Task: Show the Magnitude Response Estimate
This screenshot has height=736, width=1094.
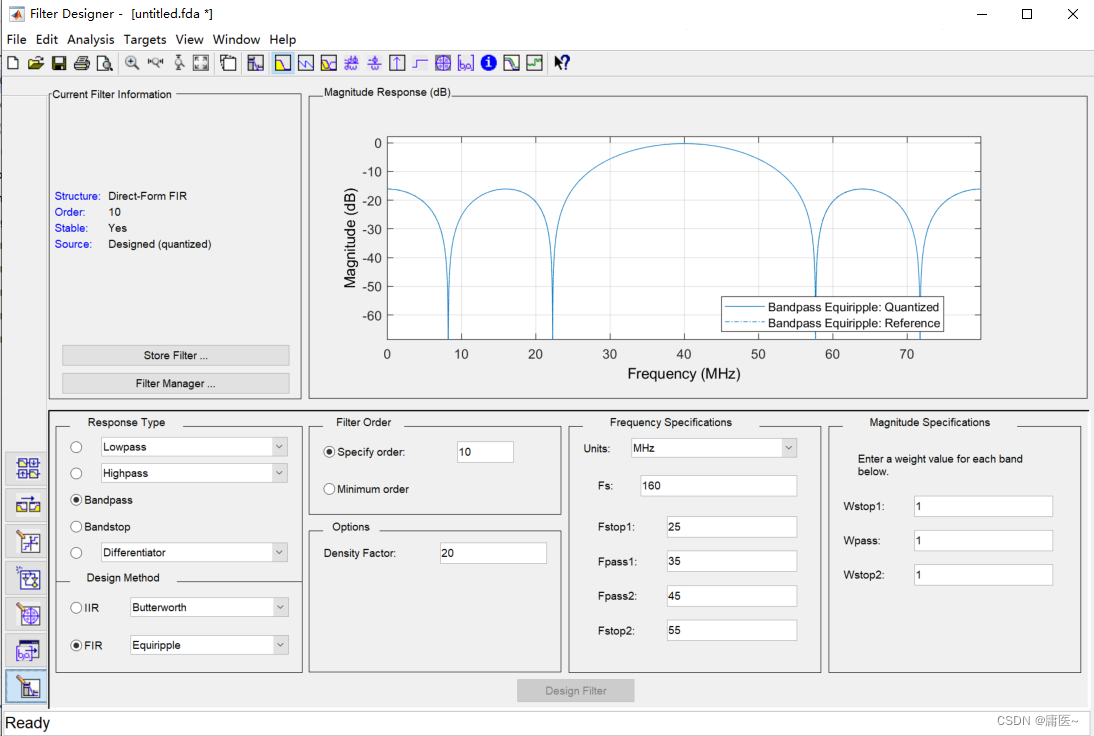Action: [x=511, y=63]
